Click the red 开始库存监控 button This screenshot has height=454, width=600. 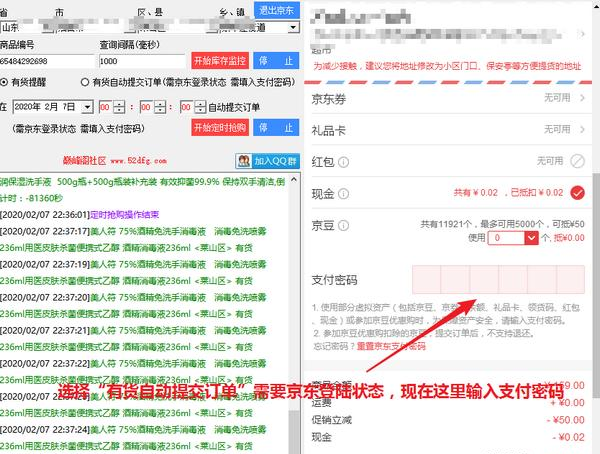(220, 61)
